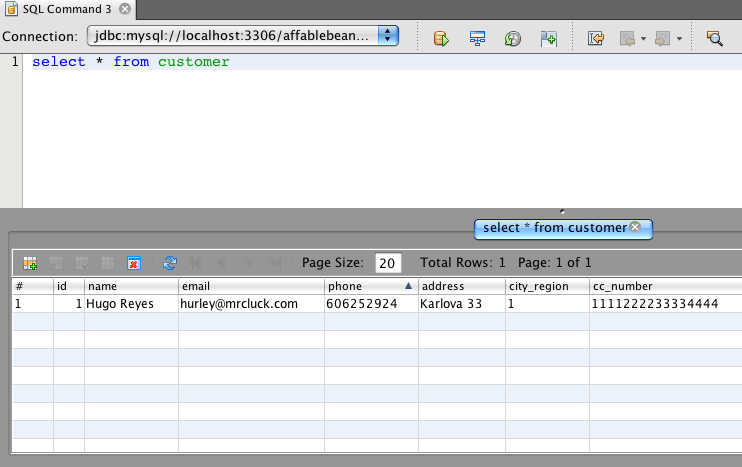
Task: Select the 'select * from customer' result tab
Action: tap(553, 228)
